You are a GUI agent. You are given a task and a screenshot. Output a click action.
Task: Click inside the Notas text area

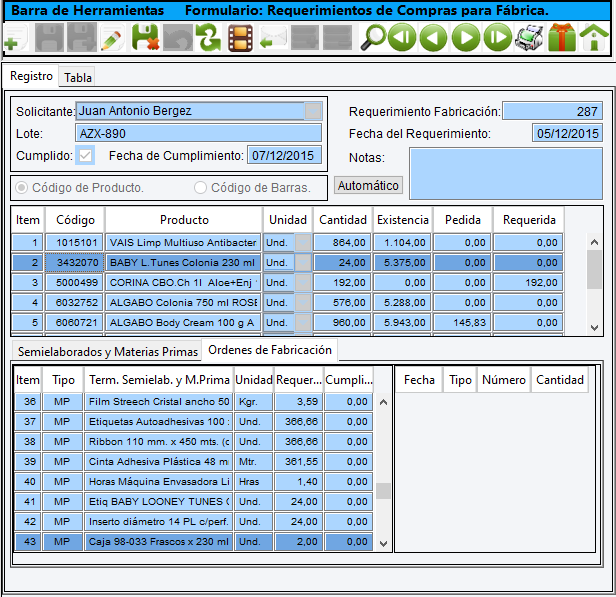[x=506, y=174]
